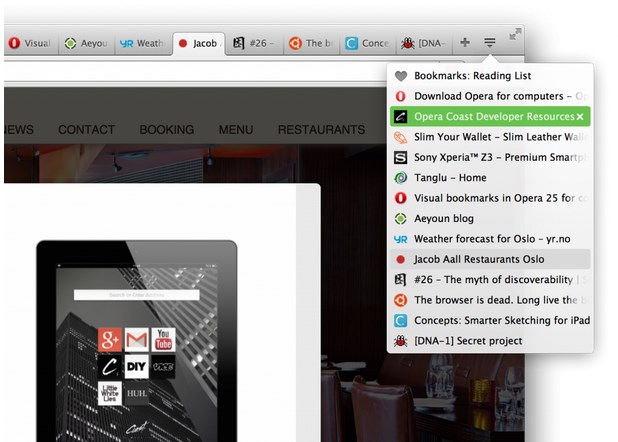Select the YR Weather tab
Viewport: 618px width, 442px height.
[x=143, y=43]
